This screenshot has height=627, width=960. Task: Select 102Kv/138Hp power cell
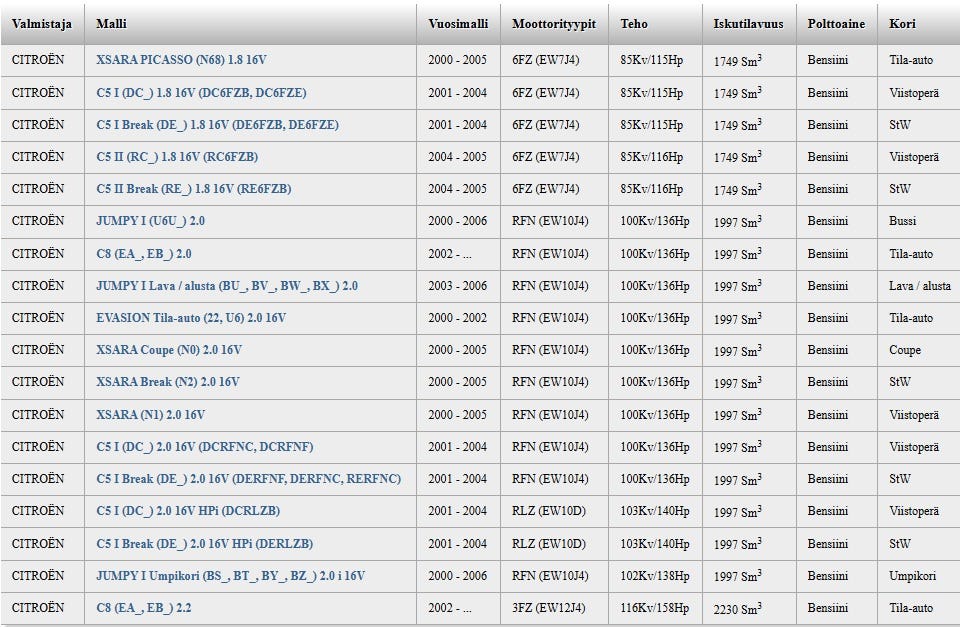point(654,576)
